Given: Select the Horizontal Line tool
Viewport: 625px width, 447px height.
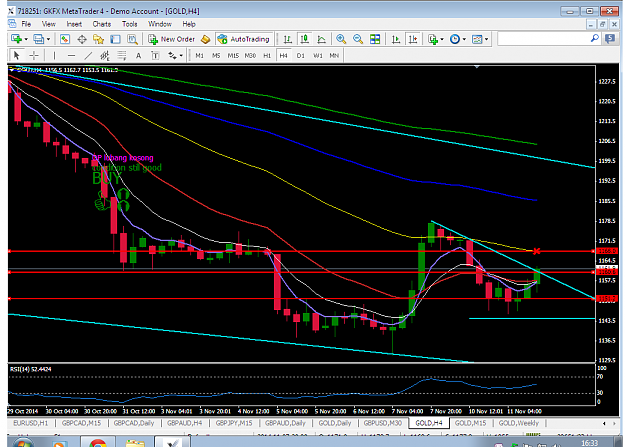Looking at the screenshot, I should pyautogui.click(x=71, y=55).
